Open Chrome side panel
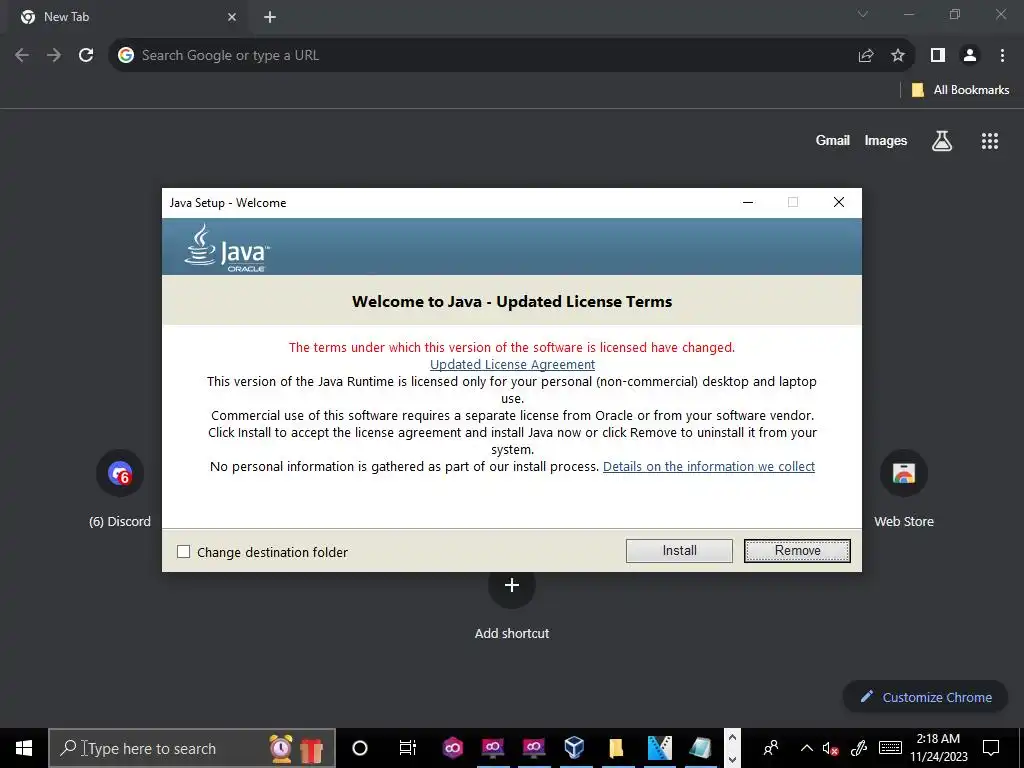Image resolution: width=1024 pixels, height=768 pixels. tap(938, 56)
